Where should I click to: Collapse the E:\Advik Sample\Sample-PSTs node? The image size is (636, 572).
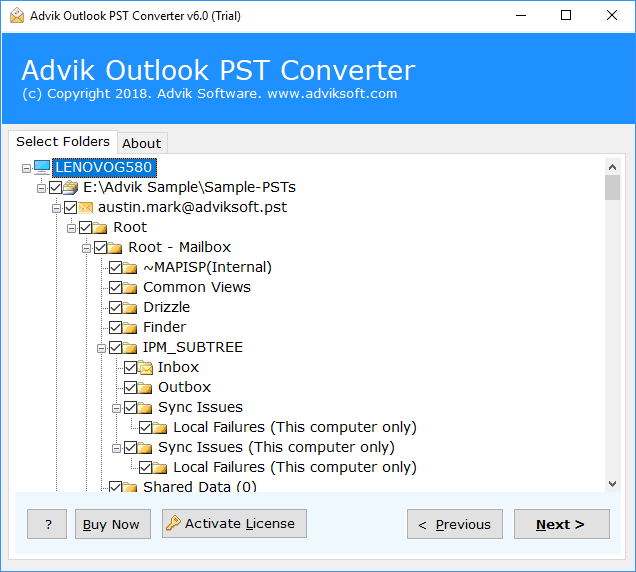pyautogui.click(x=41, y=188)
